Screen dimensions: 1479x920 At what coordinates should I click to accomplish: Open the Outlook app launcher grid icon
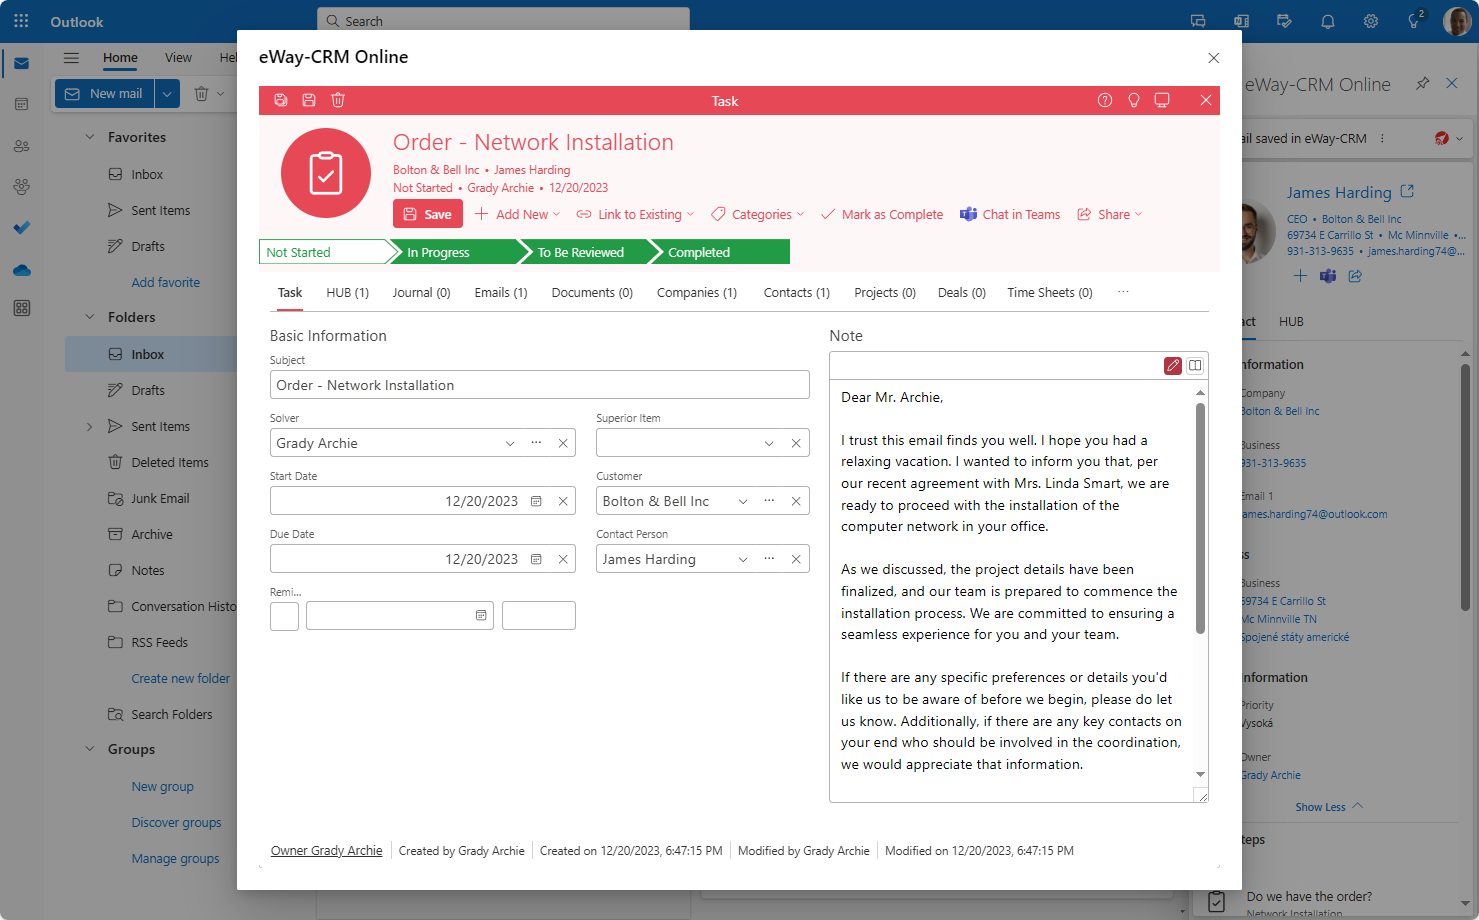(21, 21)
